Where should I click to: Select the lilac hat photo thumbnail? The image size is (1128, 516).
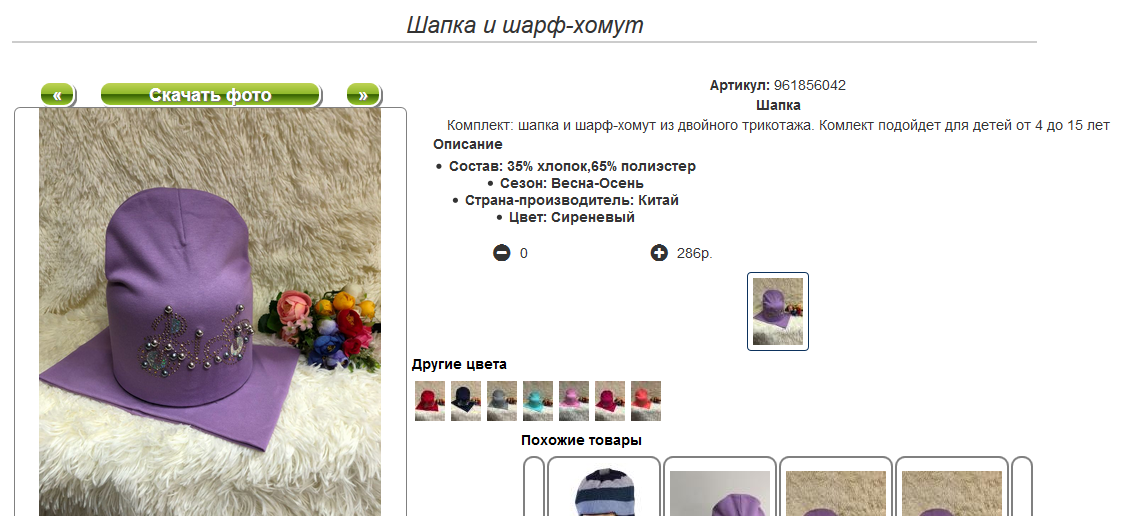(x=778, y=312)
